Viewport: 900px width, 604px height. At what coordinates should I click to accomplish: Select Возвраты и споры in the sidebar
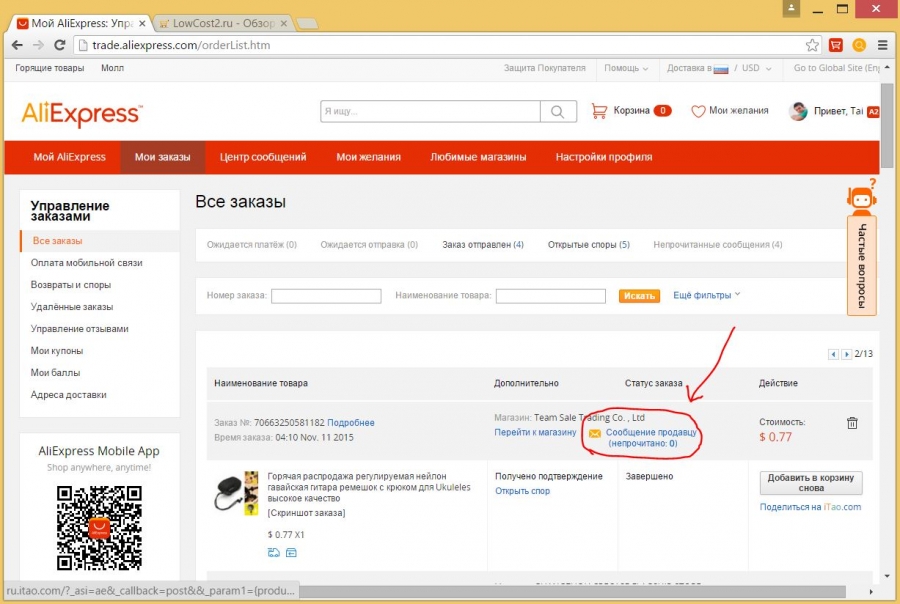click(x=71, y=285)
